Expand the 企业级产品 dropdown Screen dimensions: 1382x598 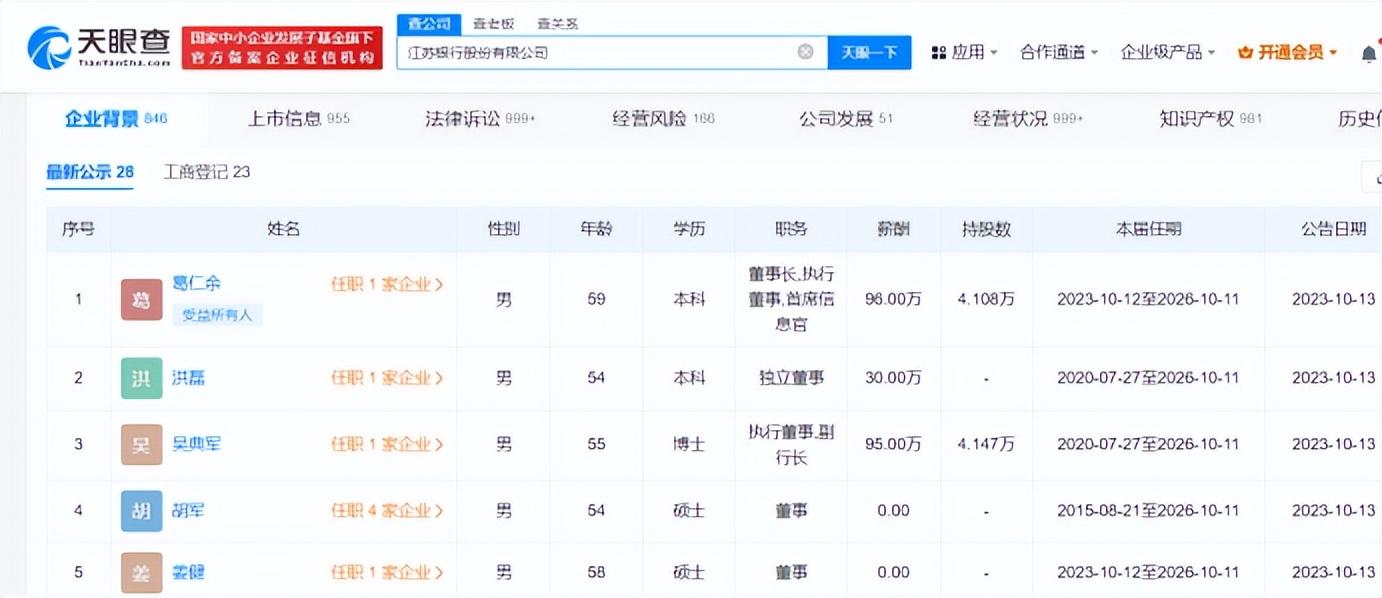point(1167,52)
